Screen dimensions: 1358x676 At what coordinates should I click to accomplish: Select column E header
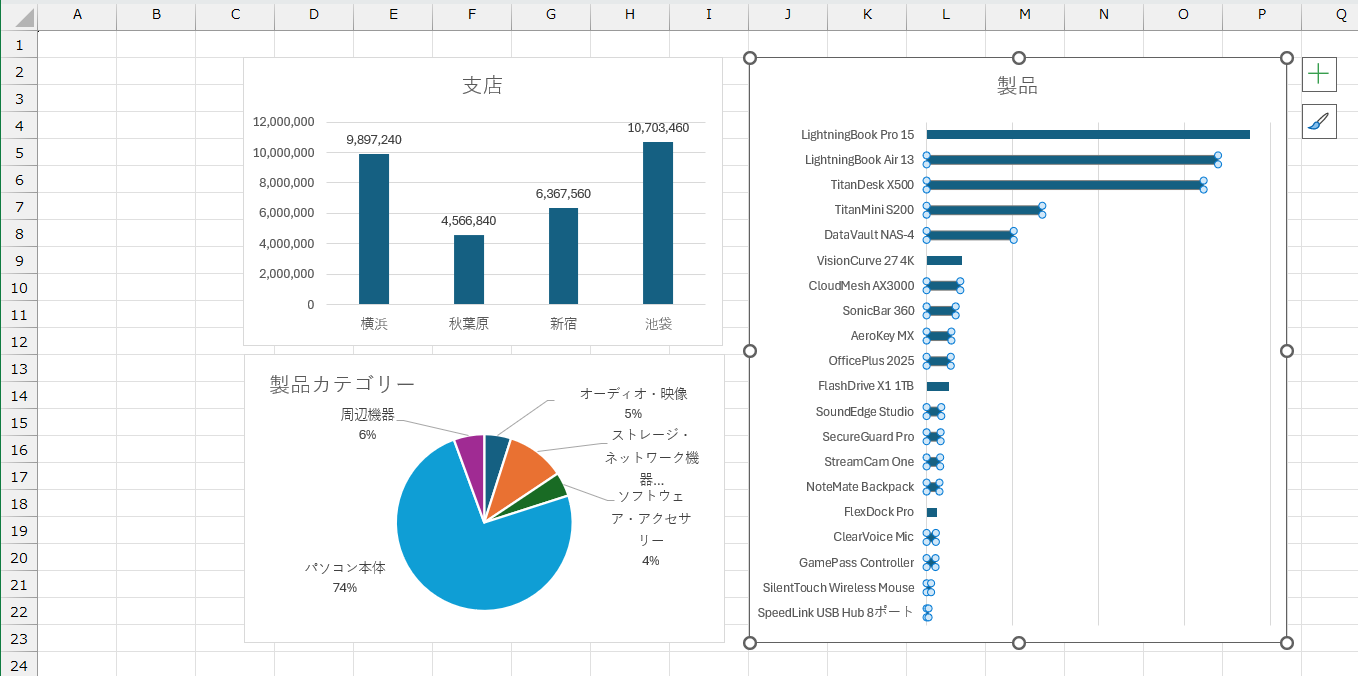(393, 15)
